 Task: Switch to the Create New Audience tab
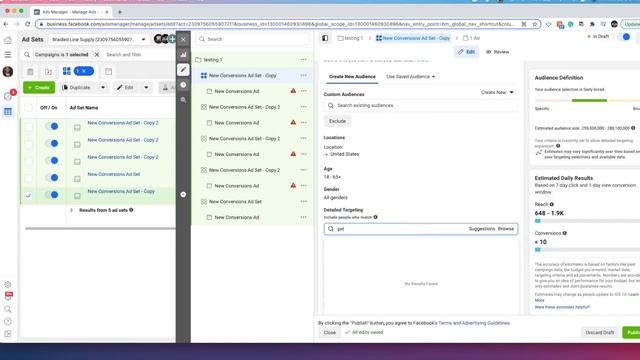click(352, 76)
